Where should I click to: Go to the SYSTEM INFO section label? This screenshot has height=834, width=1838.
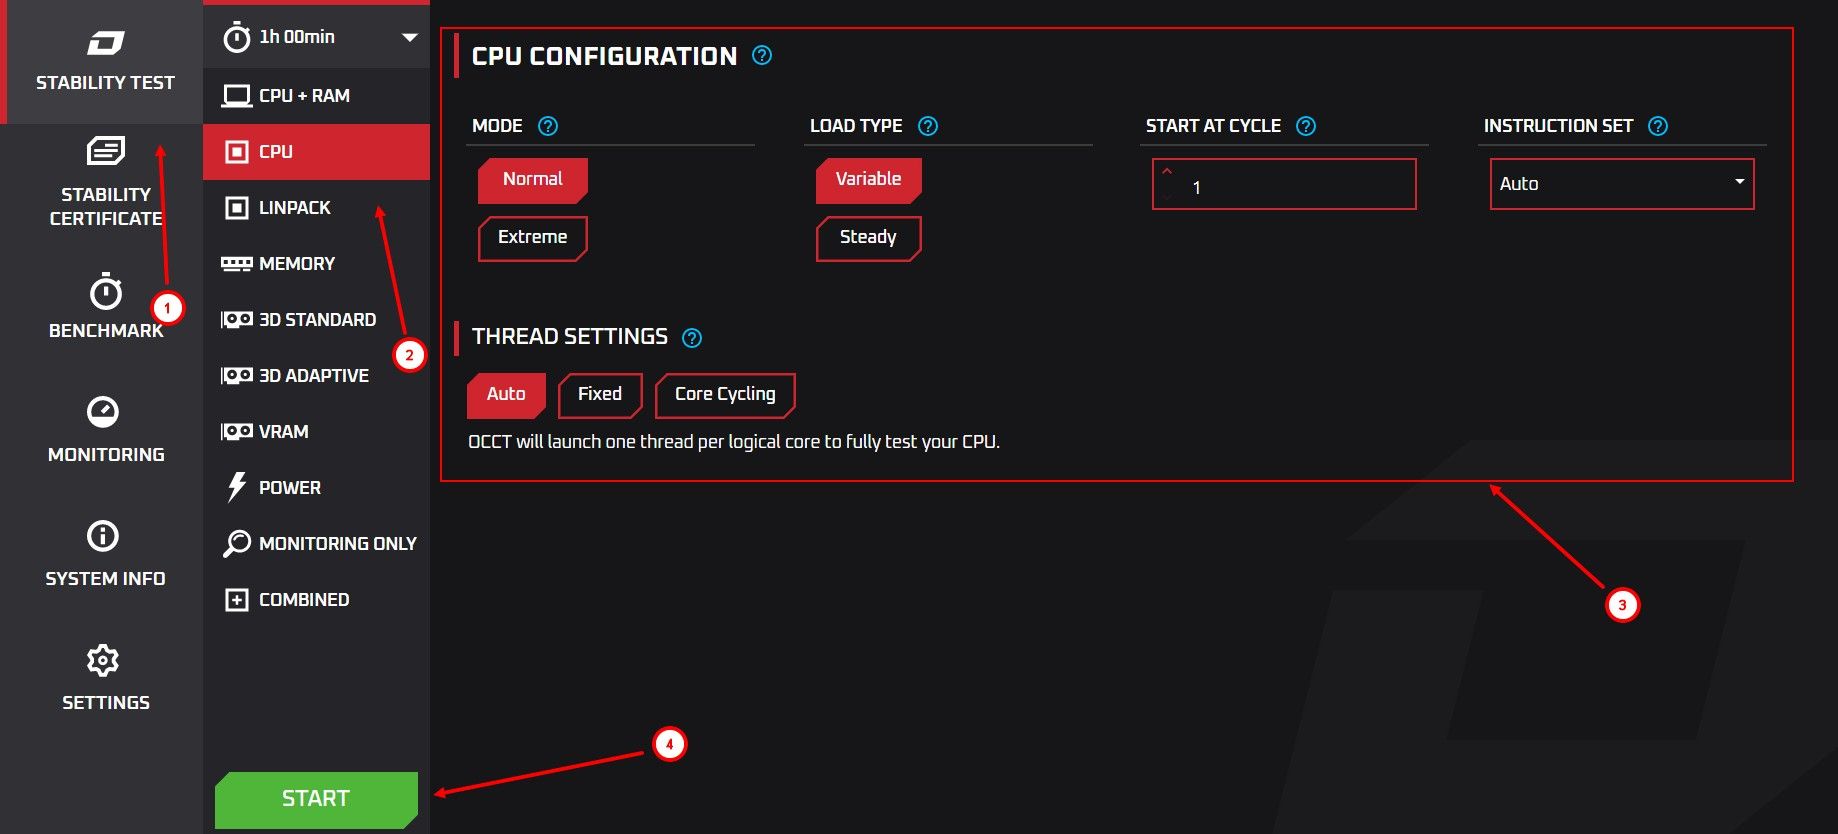pyautogui.click(x=105, y=579)
